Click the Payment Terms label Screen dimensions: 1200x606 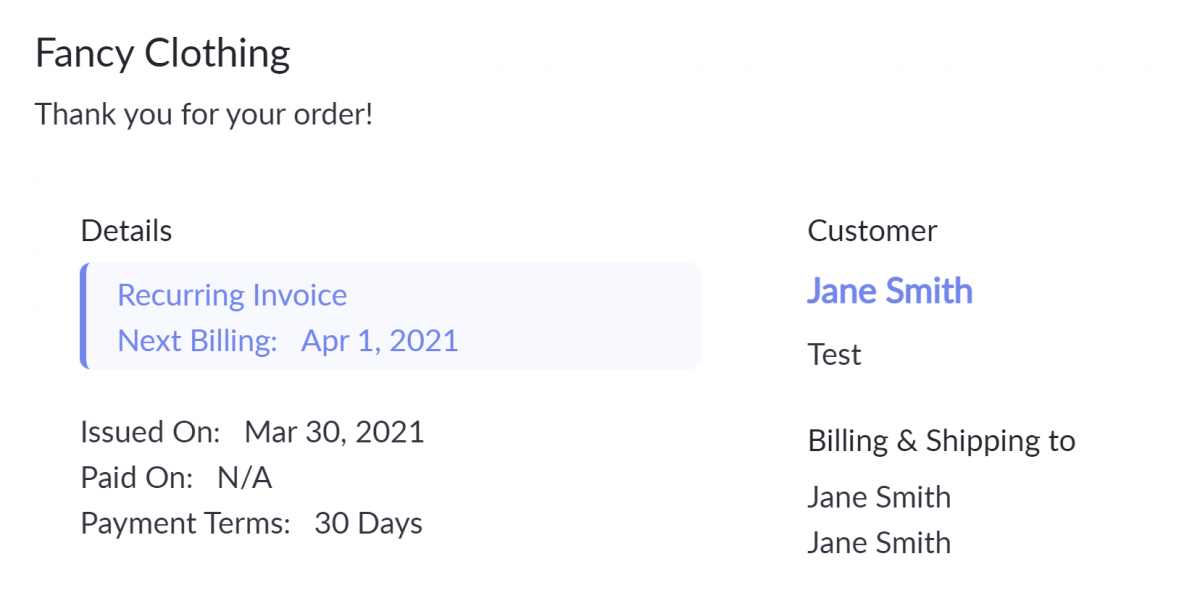coord(185,524)
